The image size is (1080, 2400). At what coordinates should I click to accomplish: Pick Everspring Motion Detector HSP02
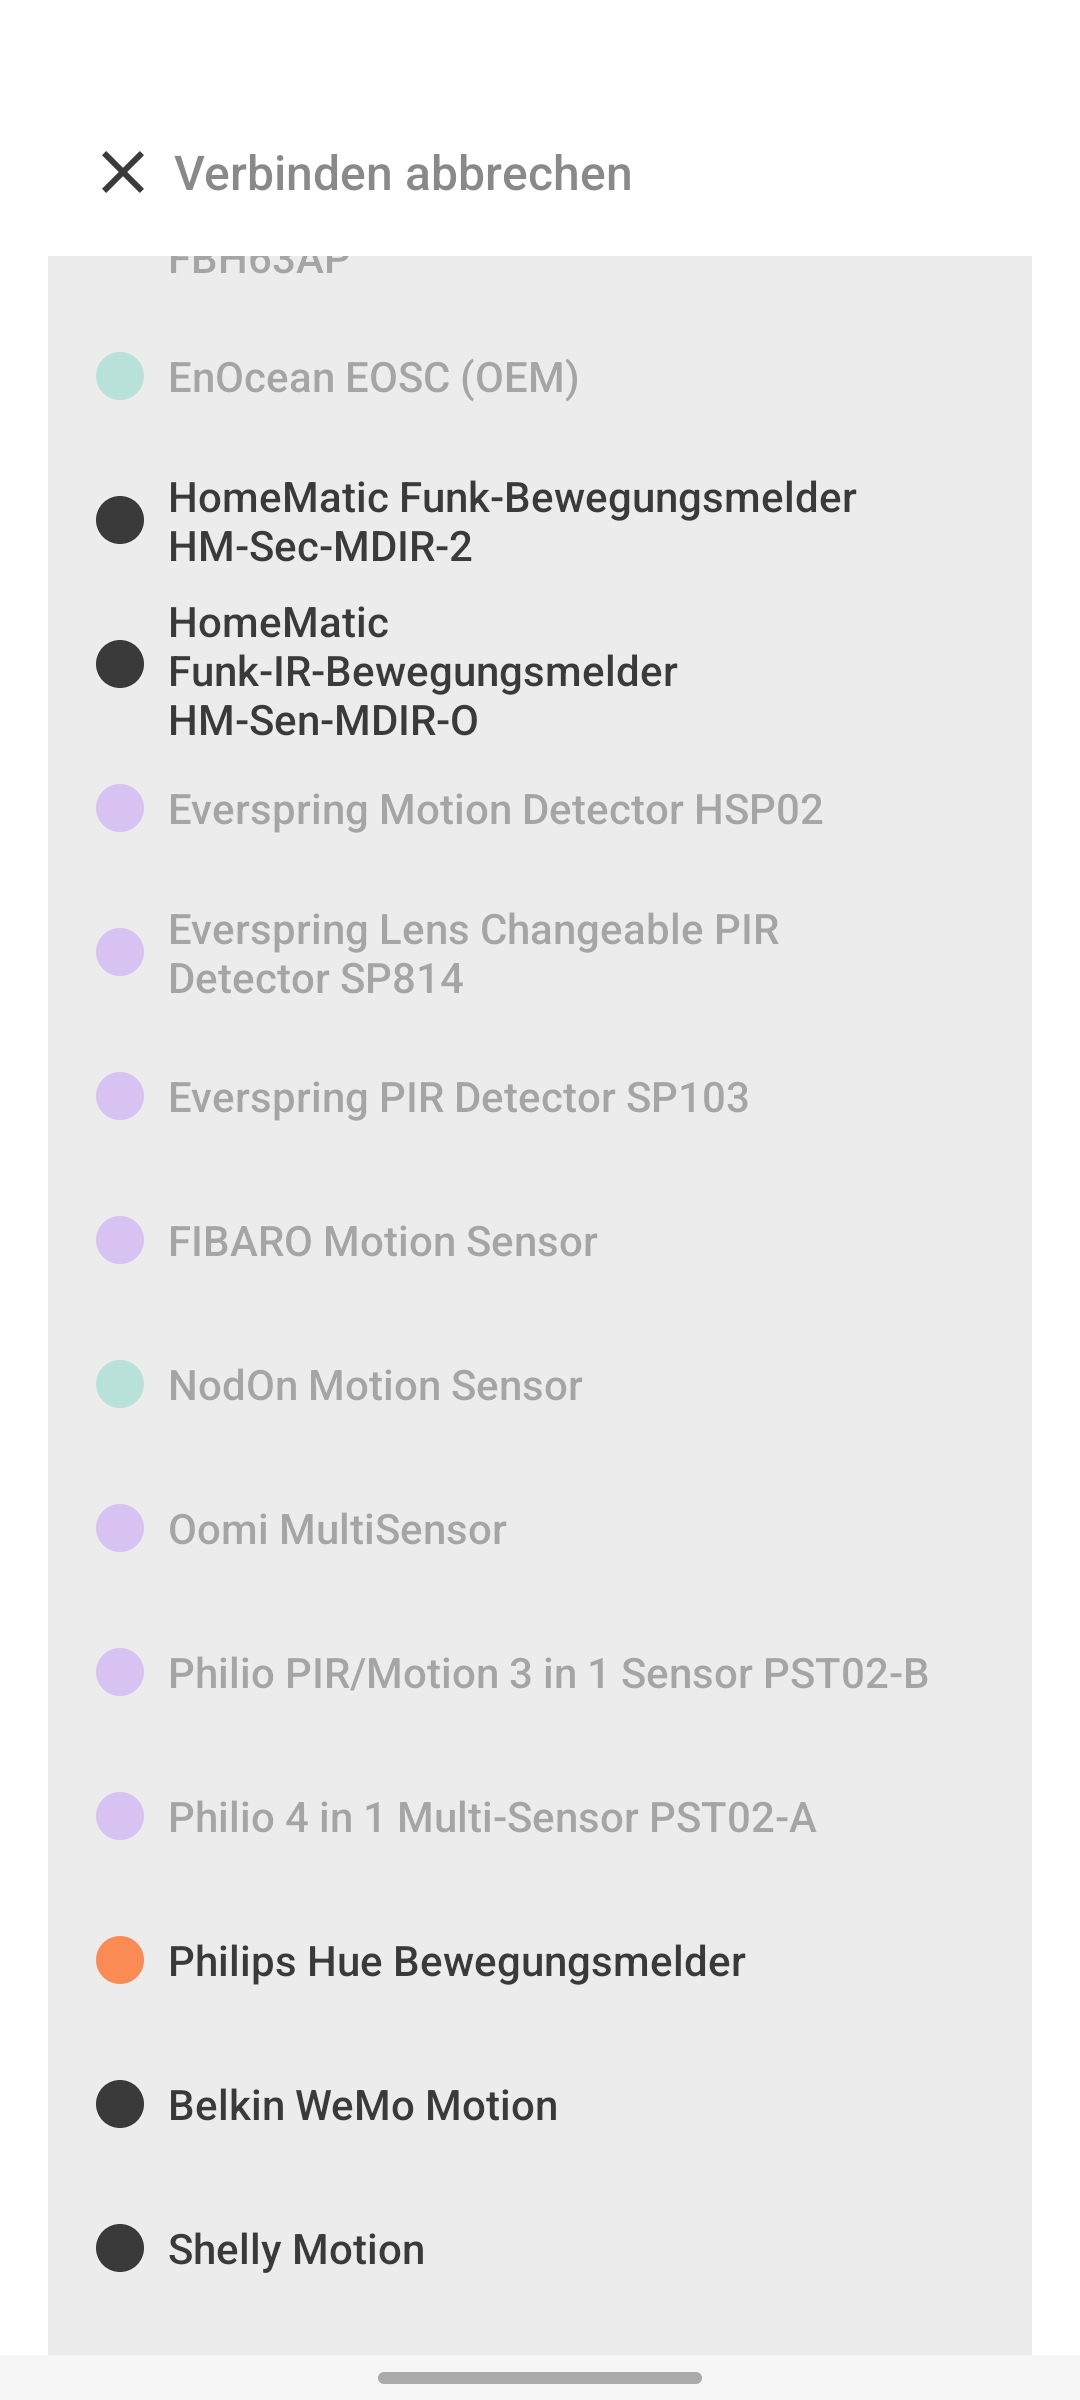tap(495, 809)
